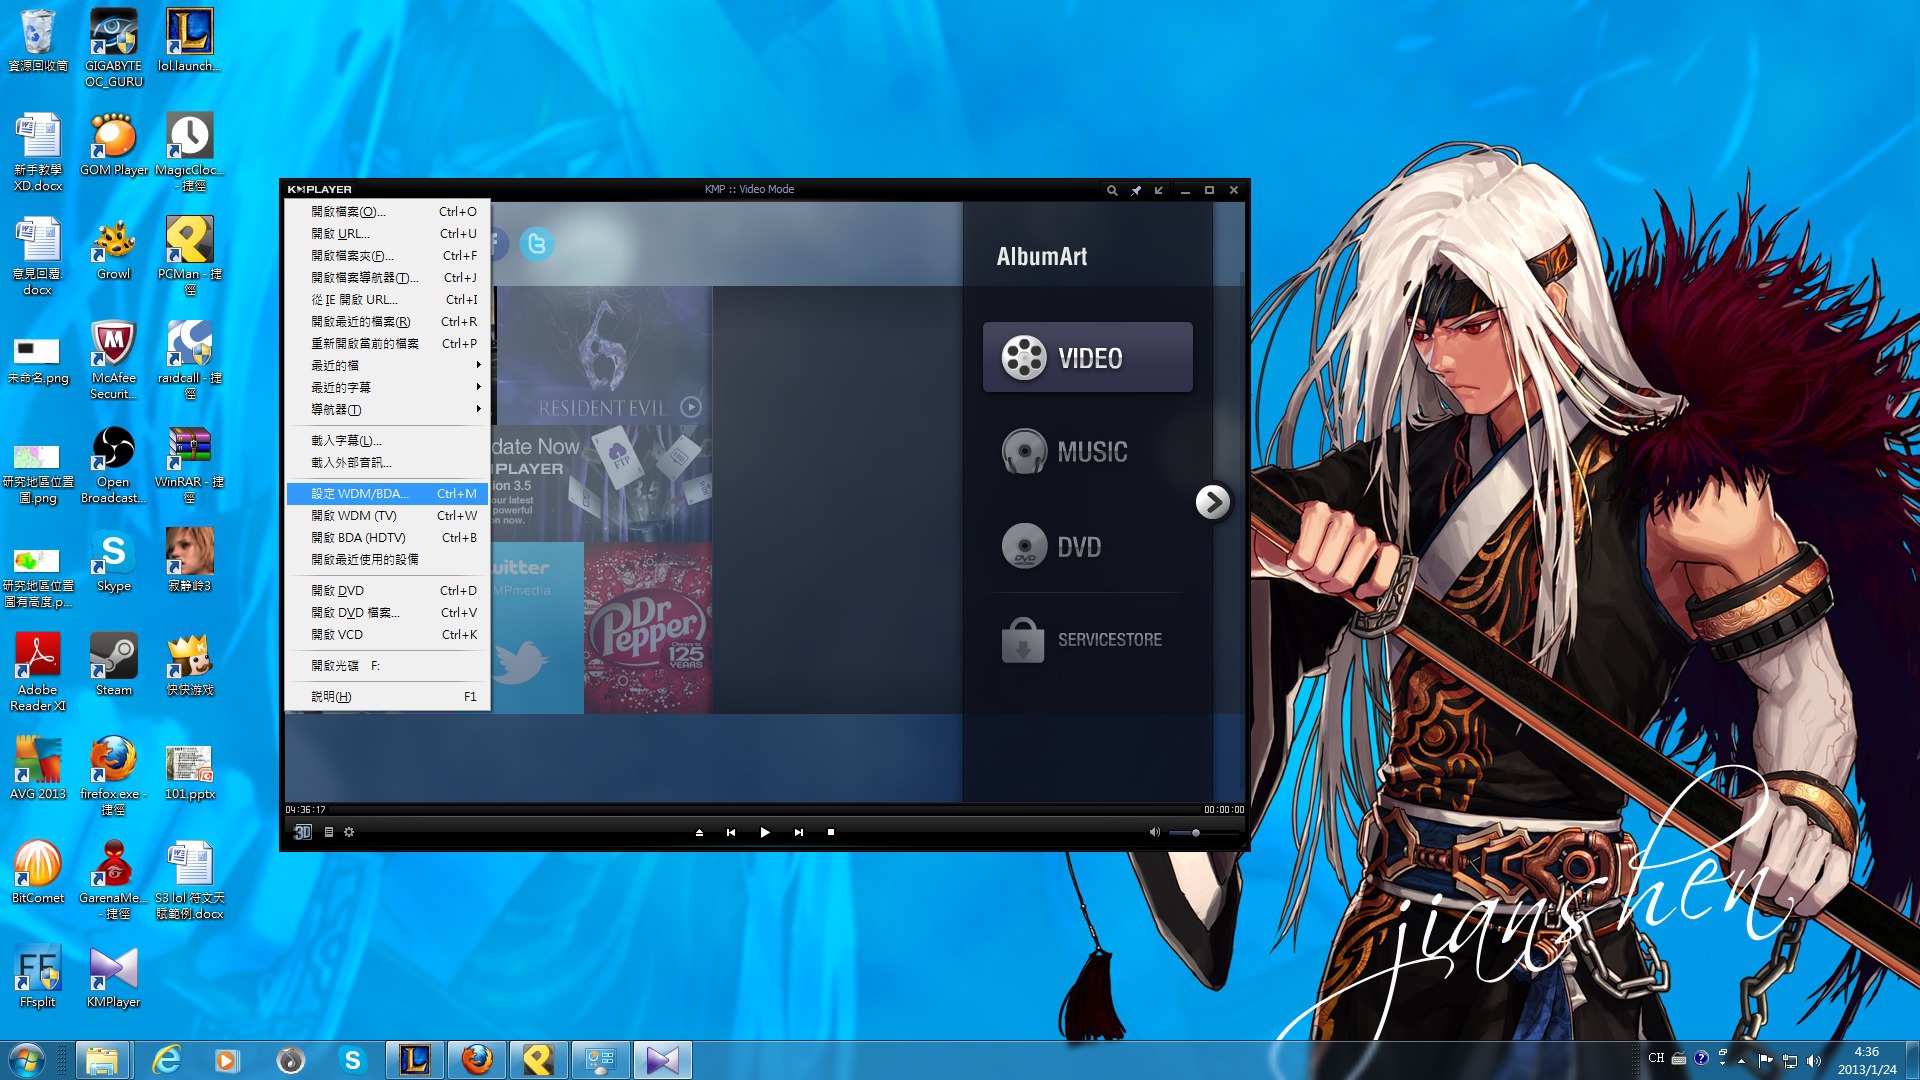Click the round next arrow in AlbumArt

coord(1213,502)
